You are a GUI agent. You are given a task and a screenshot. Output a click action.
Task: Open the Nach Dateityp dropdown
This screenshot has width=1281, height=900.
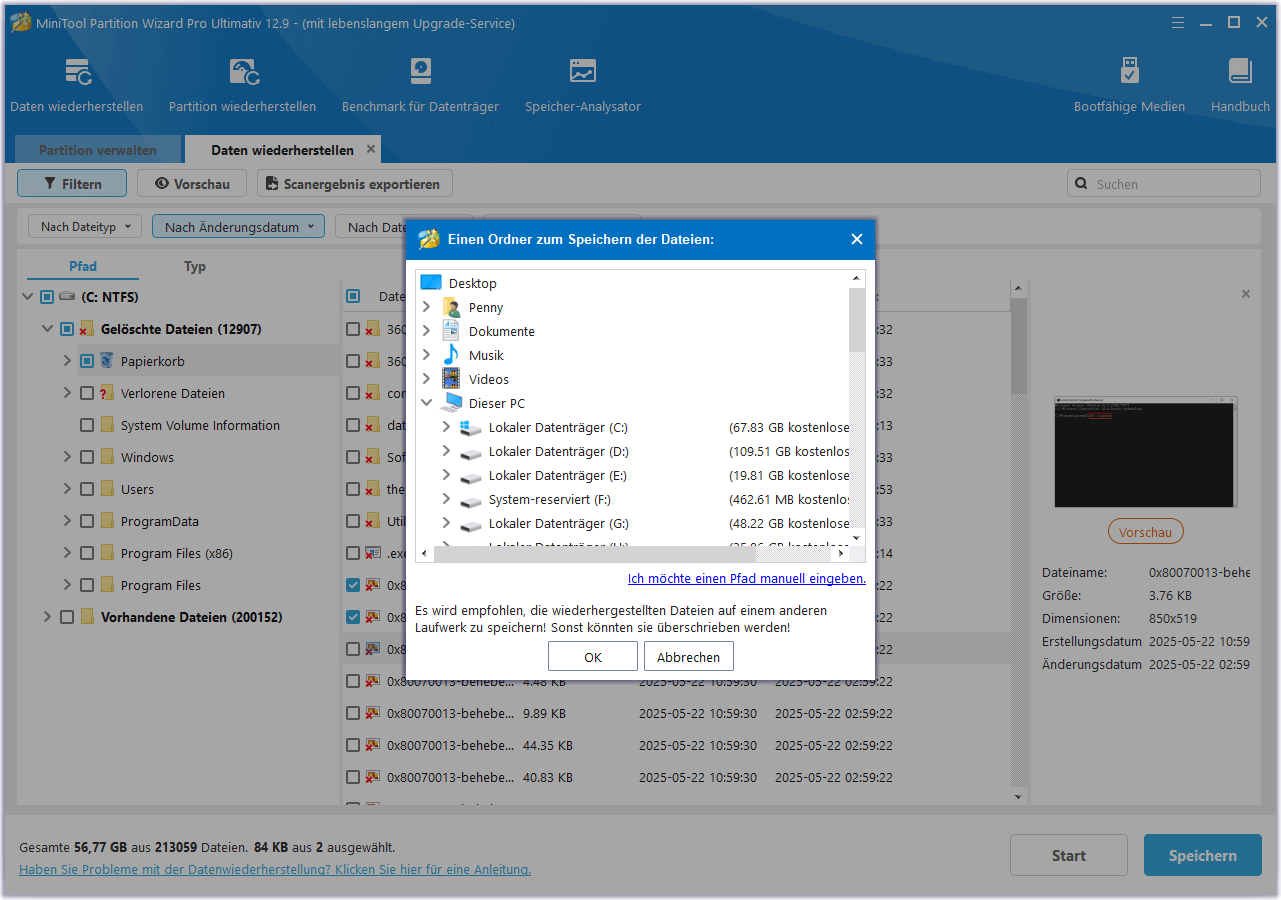(85, 227)
